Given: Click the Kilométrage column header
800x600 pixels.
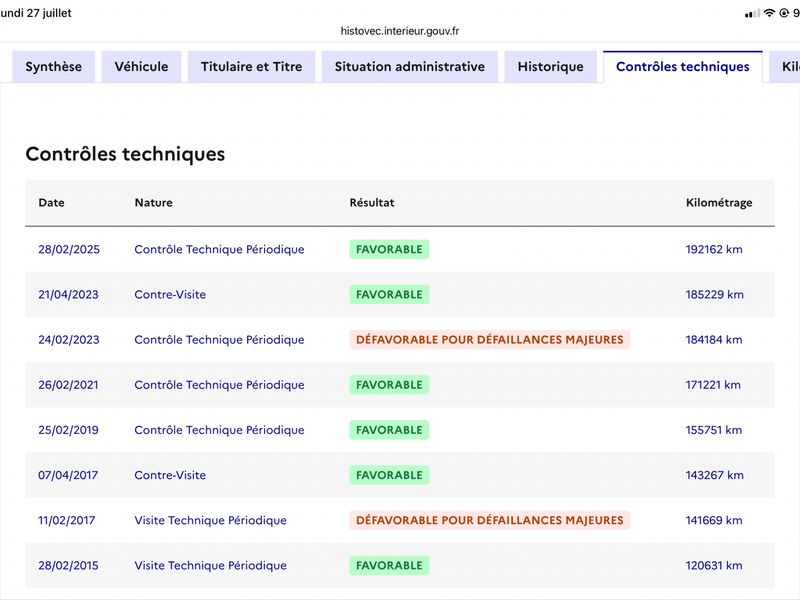Looking at the screenshot, I should 719,203.
